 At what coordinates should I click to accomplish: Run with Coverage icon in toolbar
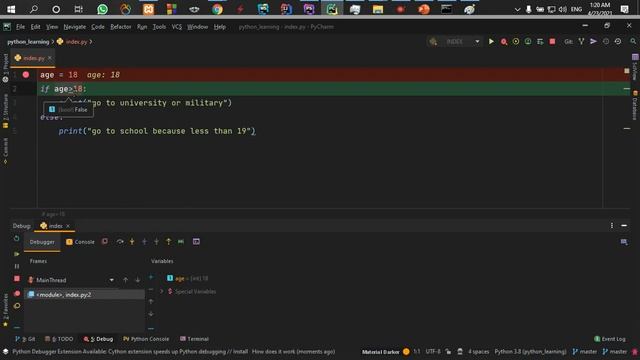click(x=516, y=42)
